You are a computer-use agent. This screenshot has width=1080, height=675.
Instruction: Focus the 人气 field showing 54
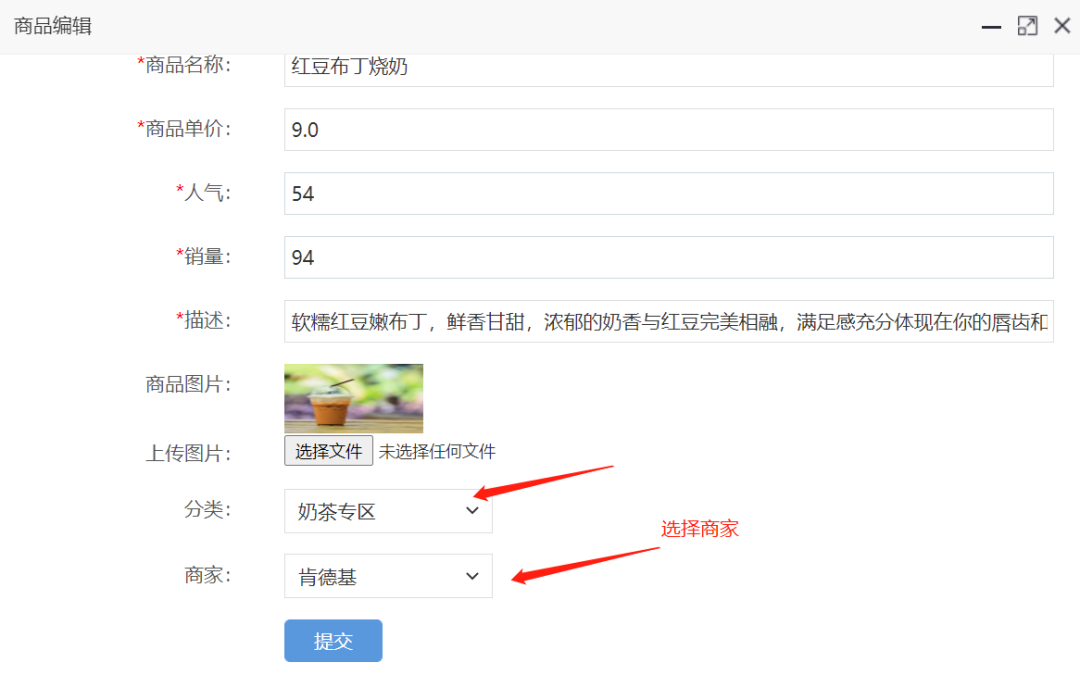click(x=668, y=194)
